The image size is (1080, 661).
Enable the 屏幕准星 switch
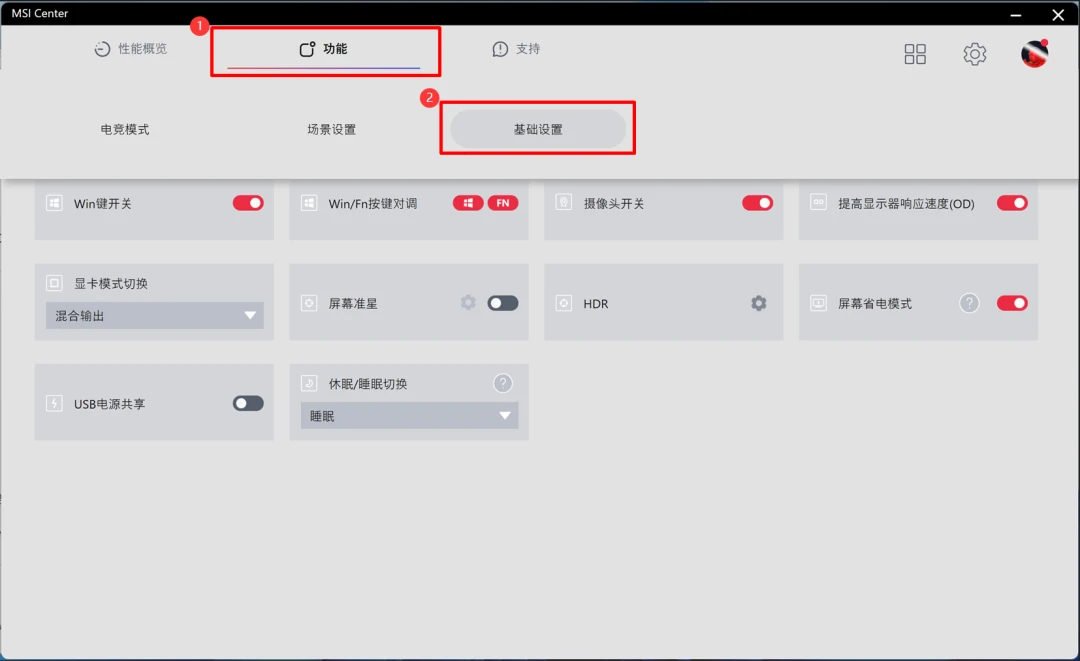click(503, 303)
